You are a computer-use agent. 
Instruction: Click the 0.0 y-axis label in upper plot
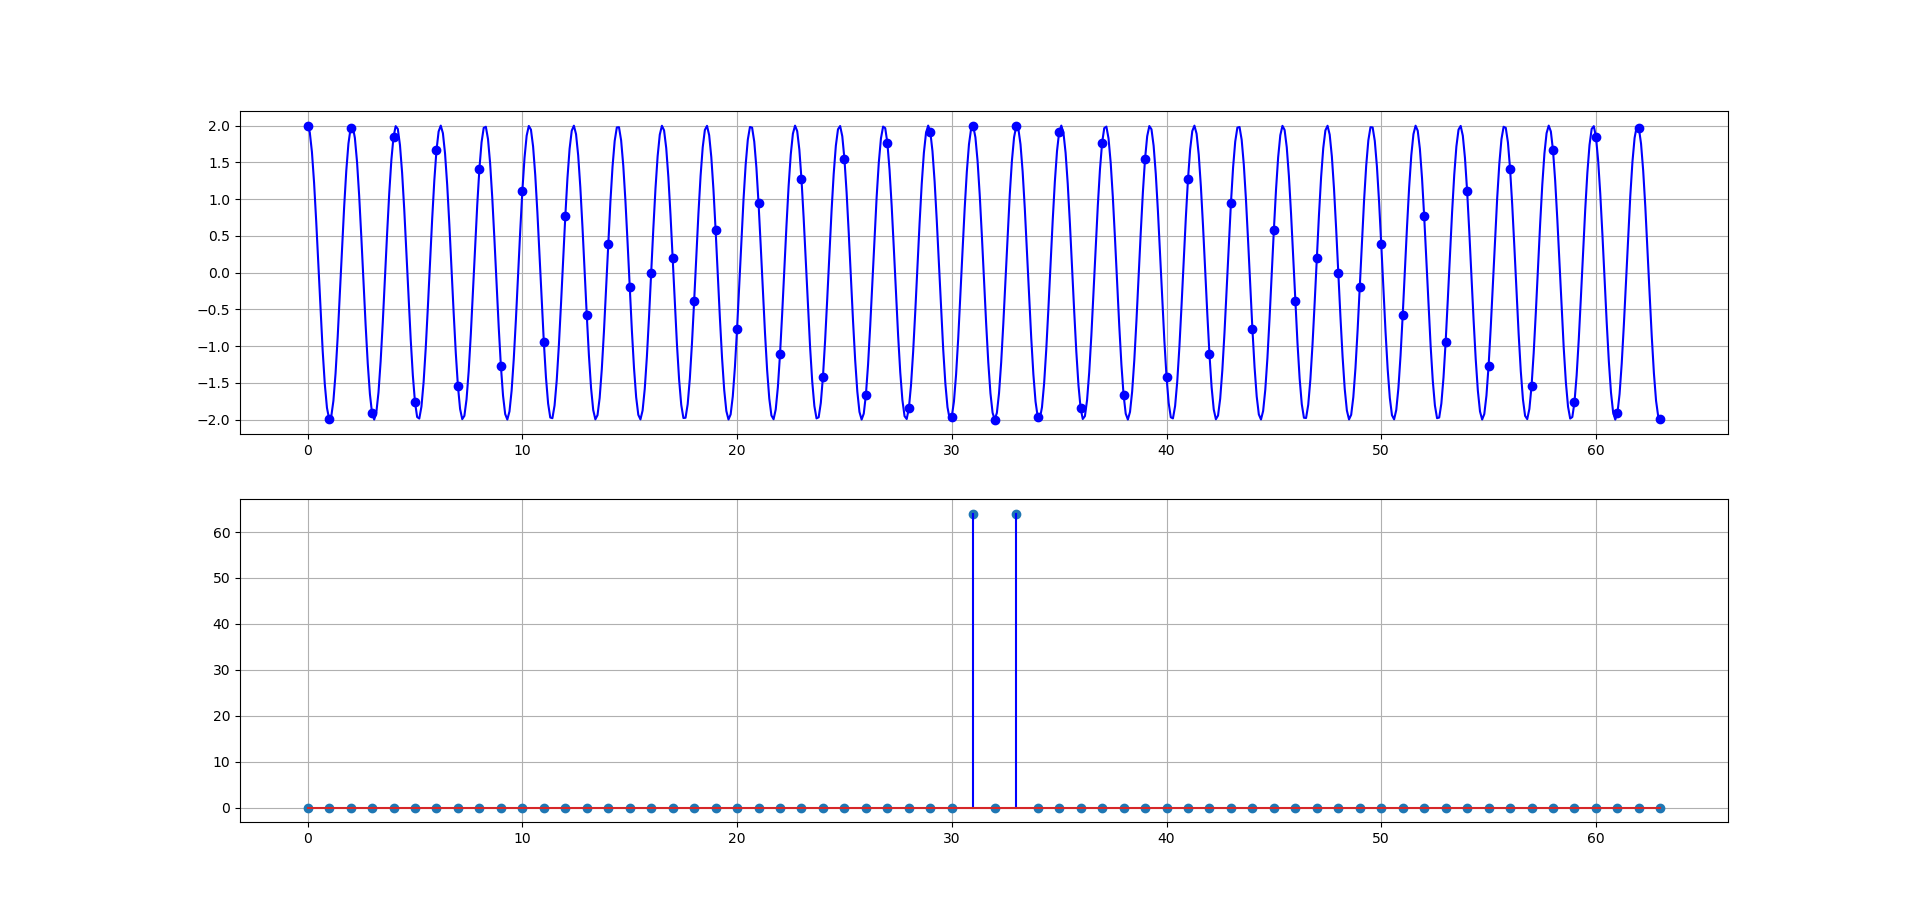[x=219, y=273]
